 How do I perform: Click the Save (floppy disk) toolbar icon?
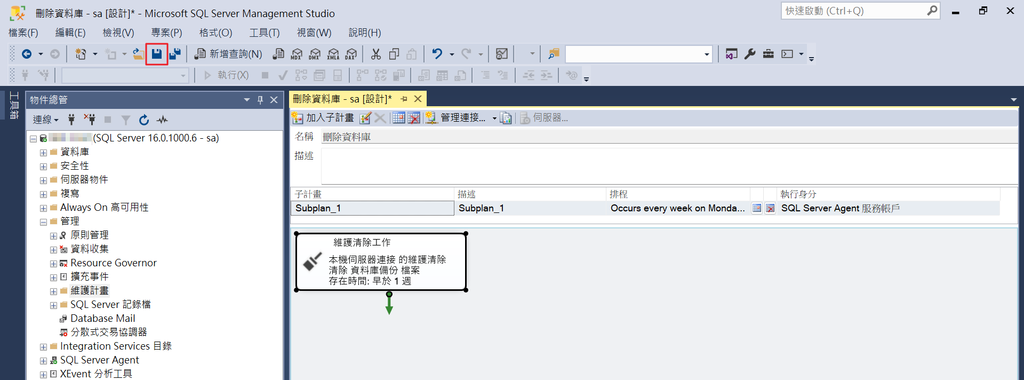pyautogui.click(x=157, y=54)
